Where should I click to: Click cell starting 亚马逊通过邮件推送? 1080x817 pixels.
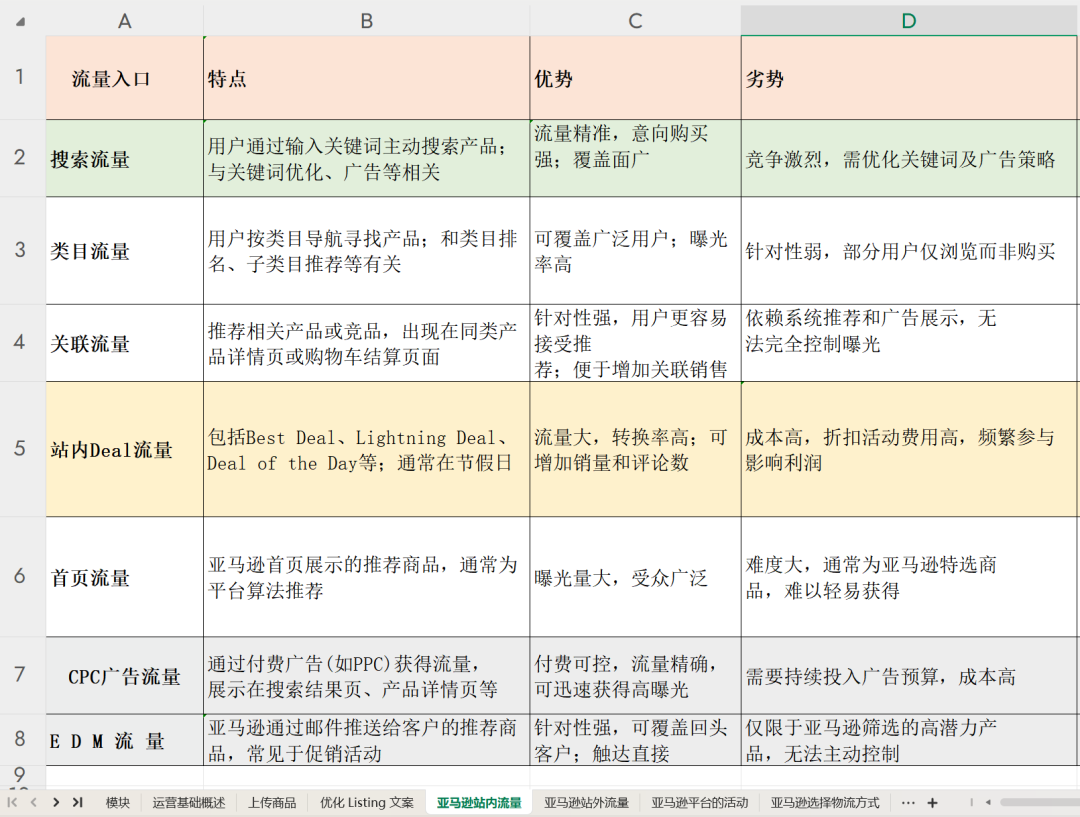[x=366, y=740]
